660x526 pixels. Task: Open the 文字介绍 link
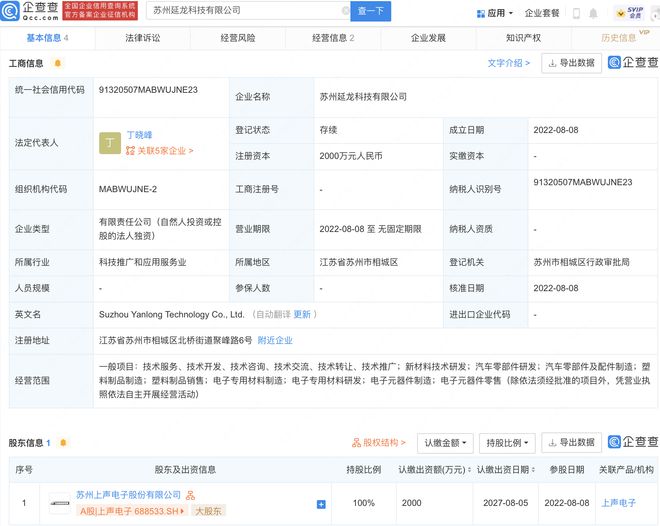(x=508, y=63)
